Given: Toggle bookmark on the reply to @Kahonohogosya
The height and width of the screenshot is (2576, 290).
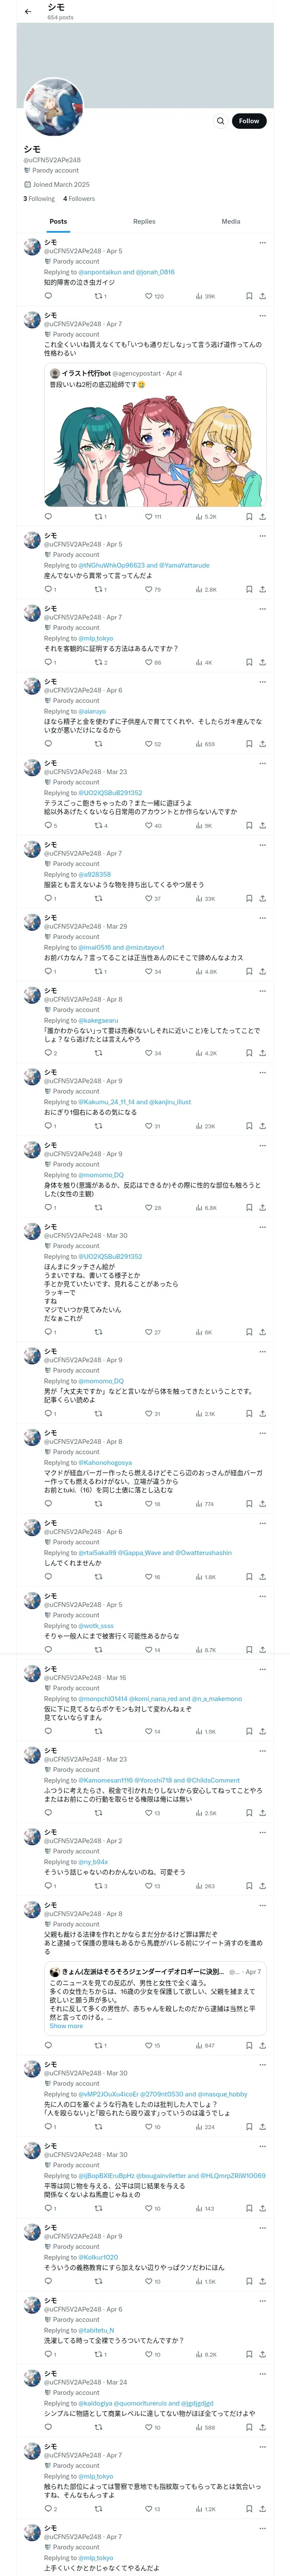Looking at the screenshot, I should point(249,1504).
